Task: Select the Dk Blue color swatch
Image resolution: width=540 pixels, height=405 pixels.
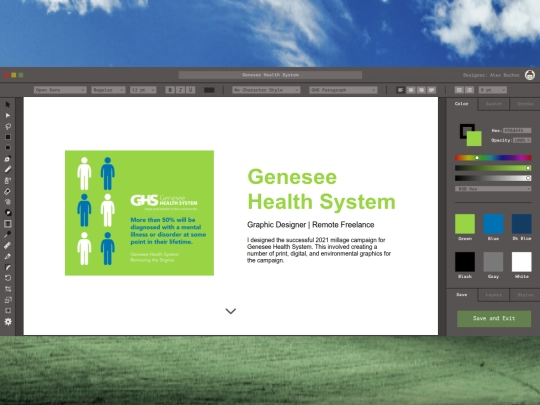Action: pyautogui.click(x=522, y=224)
